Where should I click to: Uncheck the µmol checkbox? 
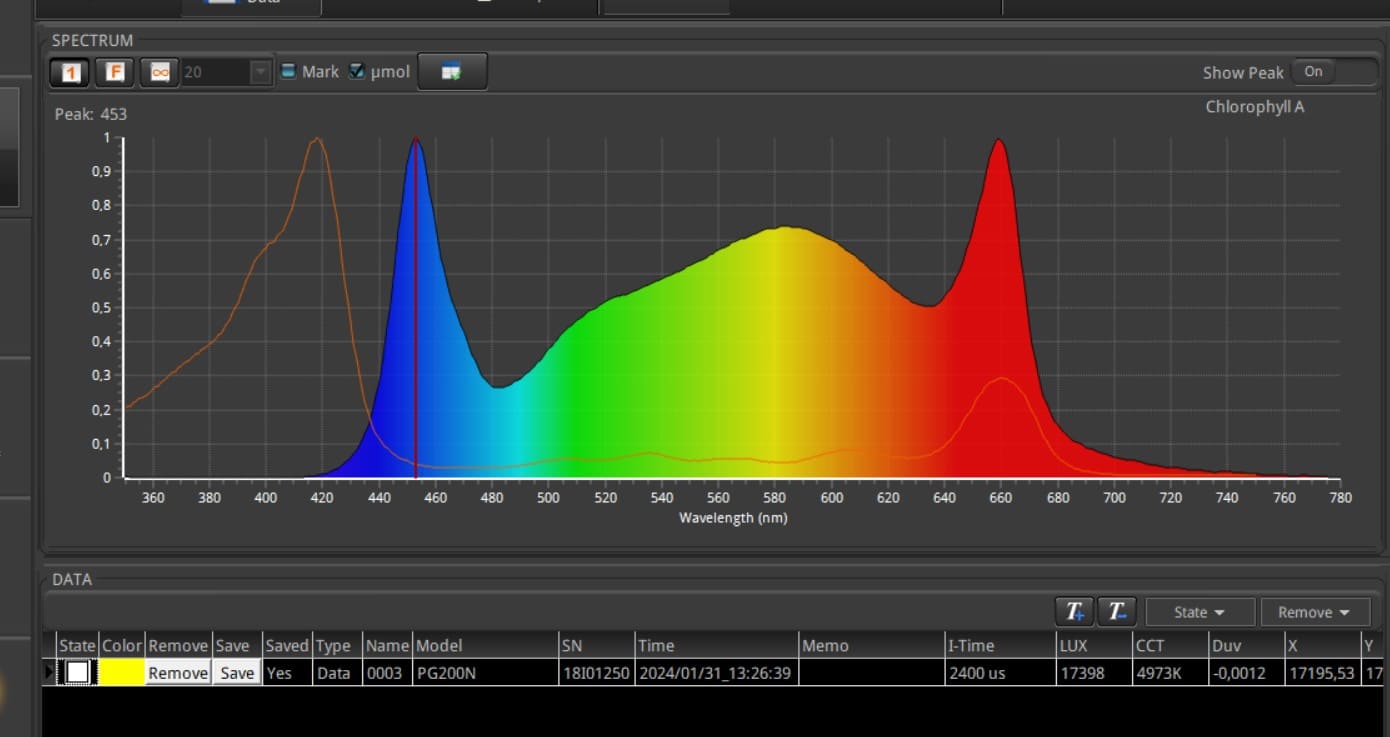click(357, 72)
